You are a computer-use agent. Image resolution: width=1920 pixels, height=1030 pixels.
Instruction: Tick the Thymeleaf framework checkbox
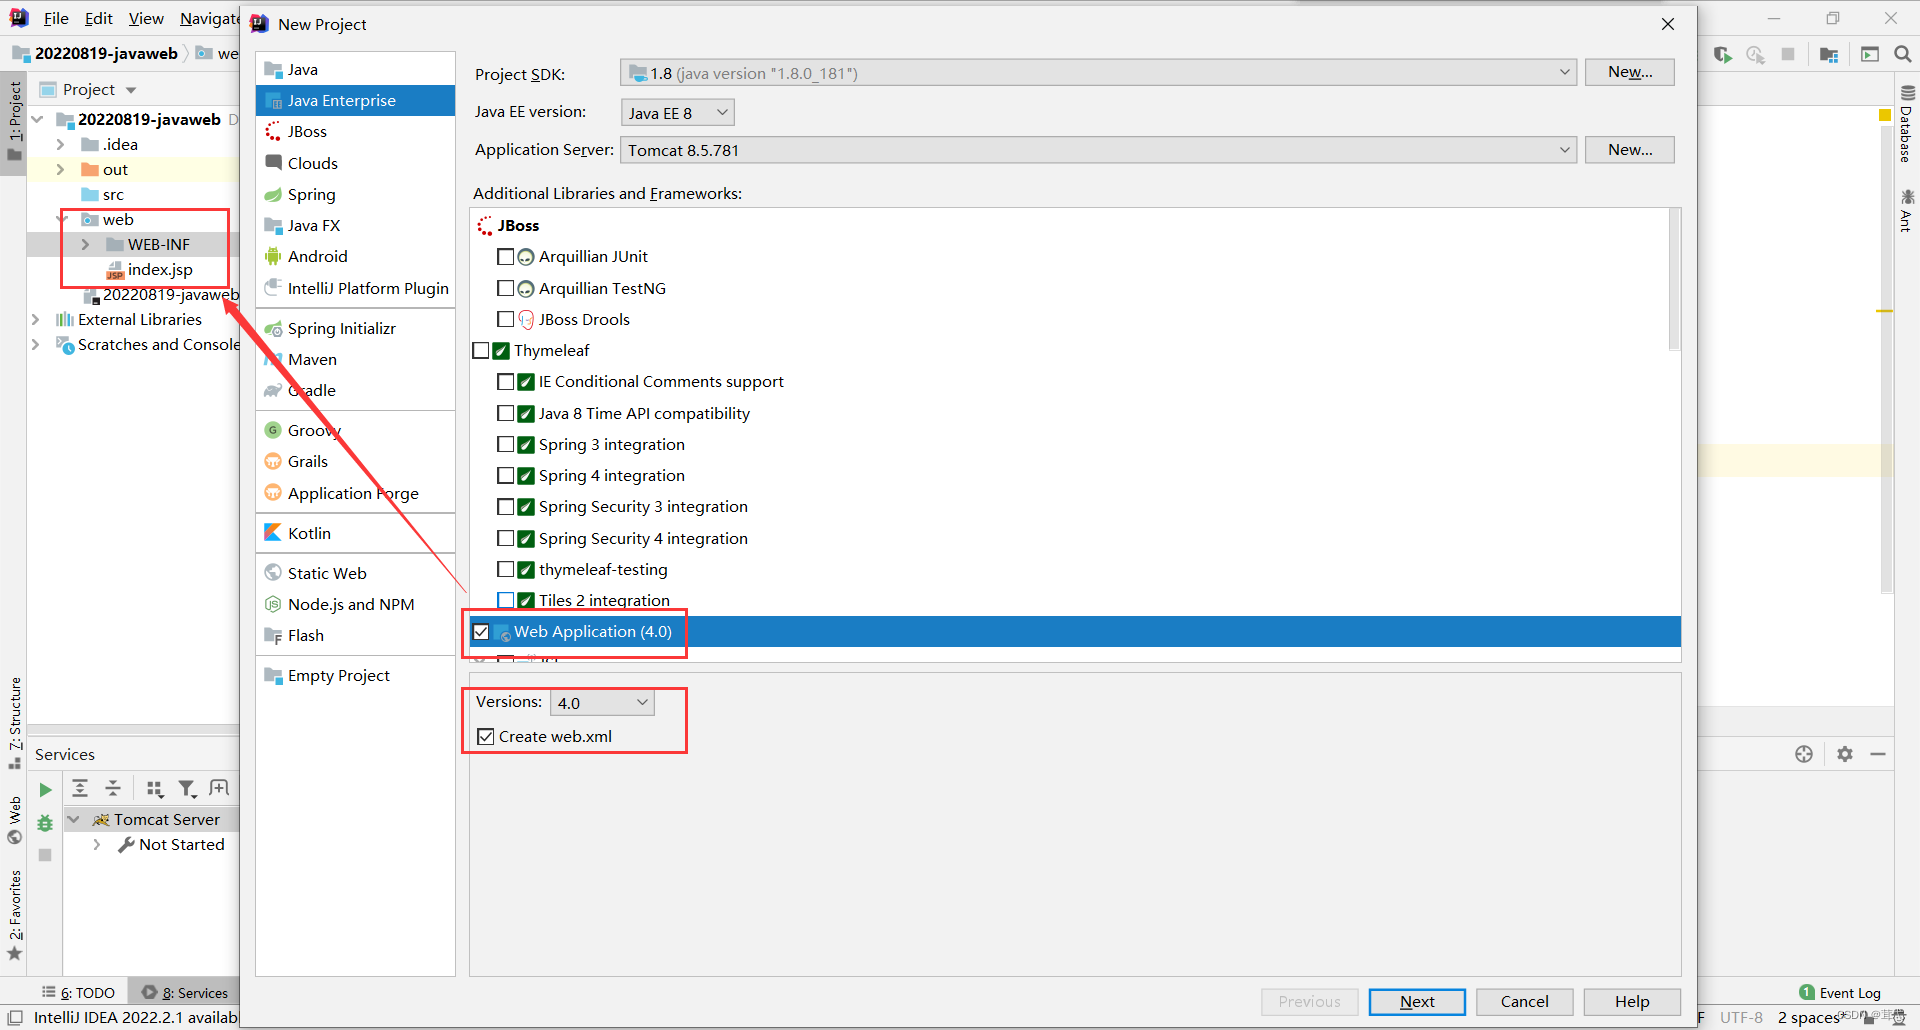tap(481, 351)
